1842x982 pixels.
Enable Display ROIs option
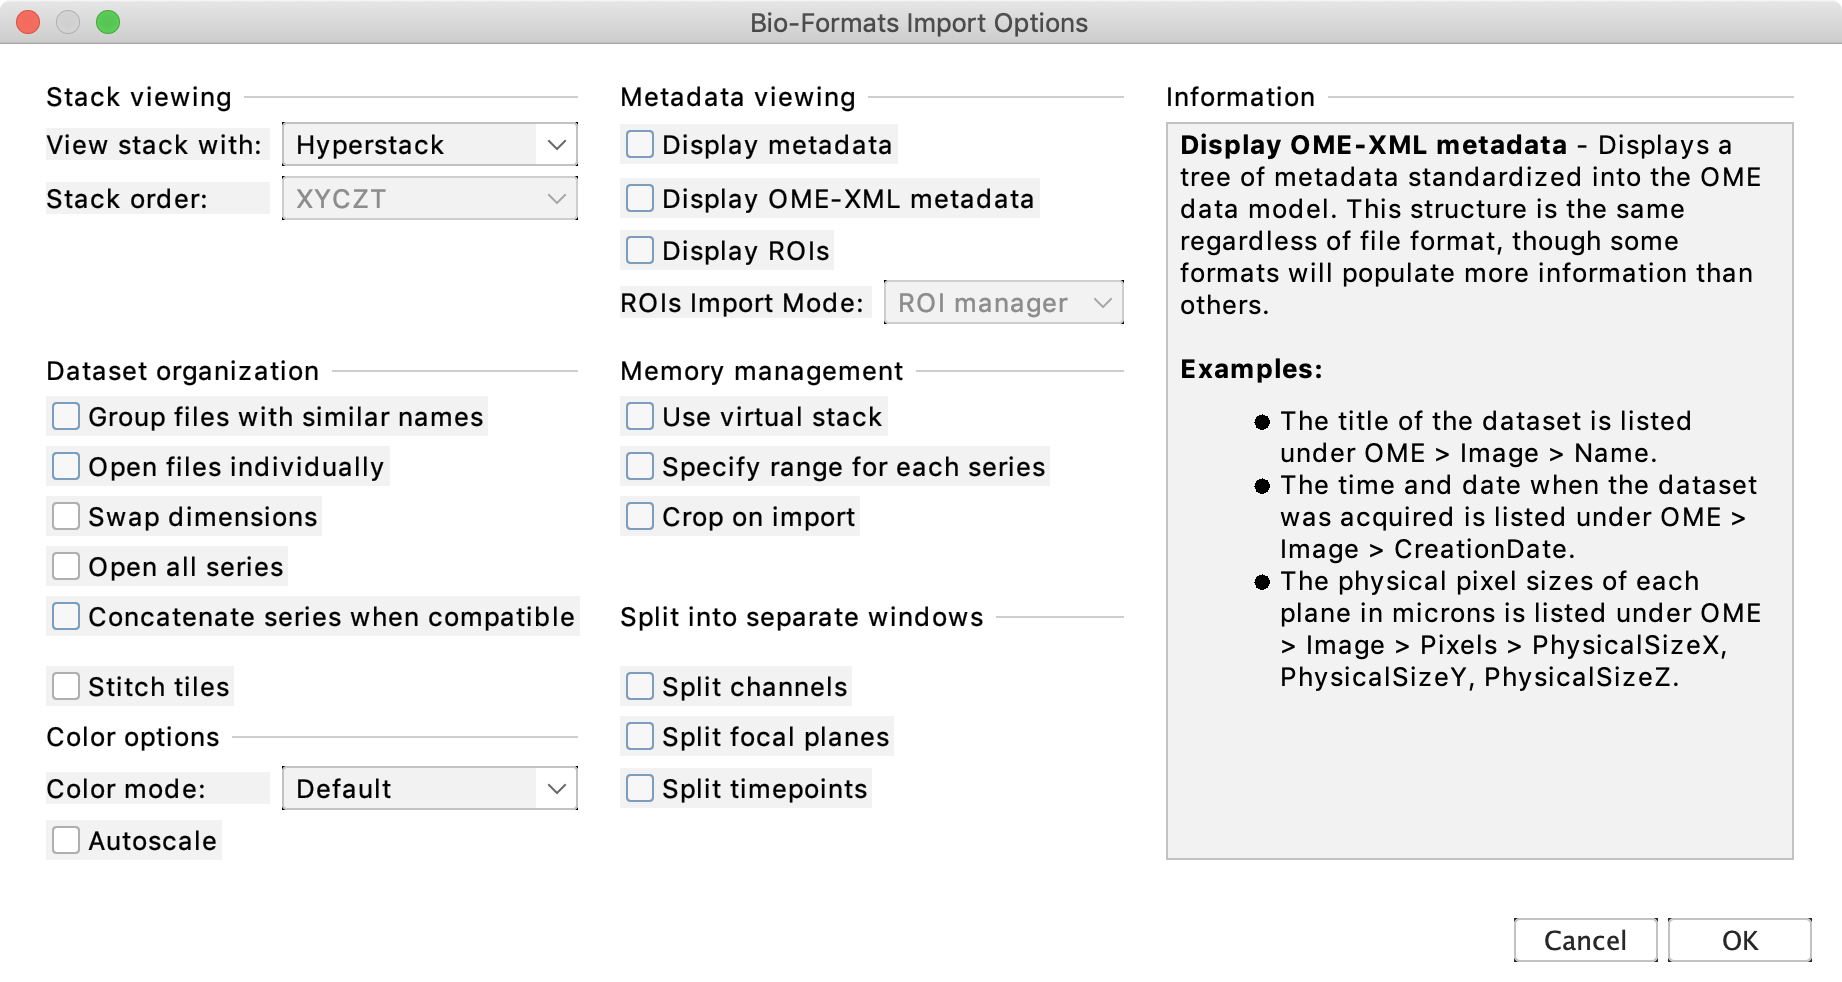coord(639,250)
